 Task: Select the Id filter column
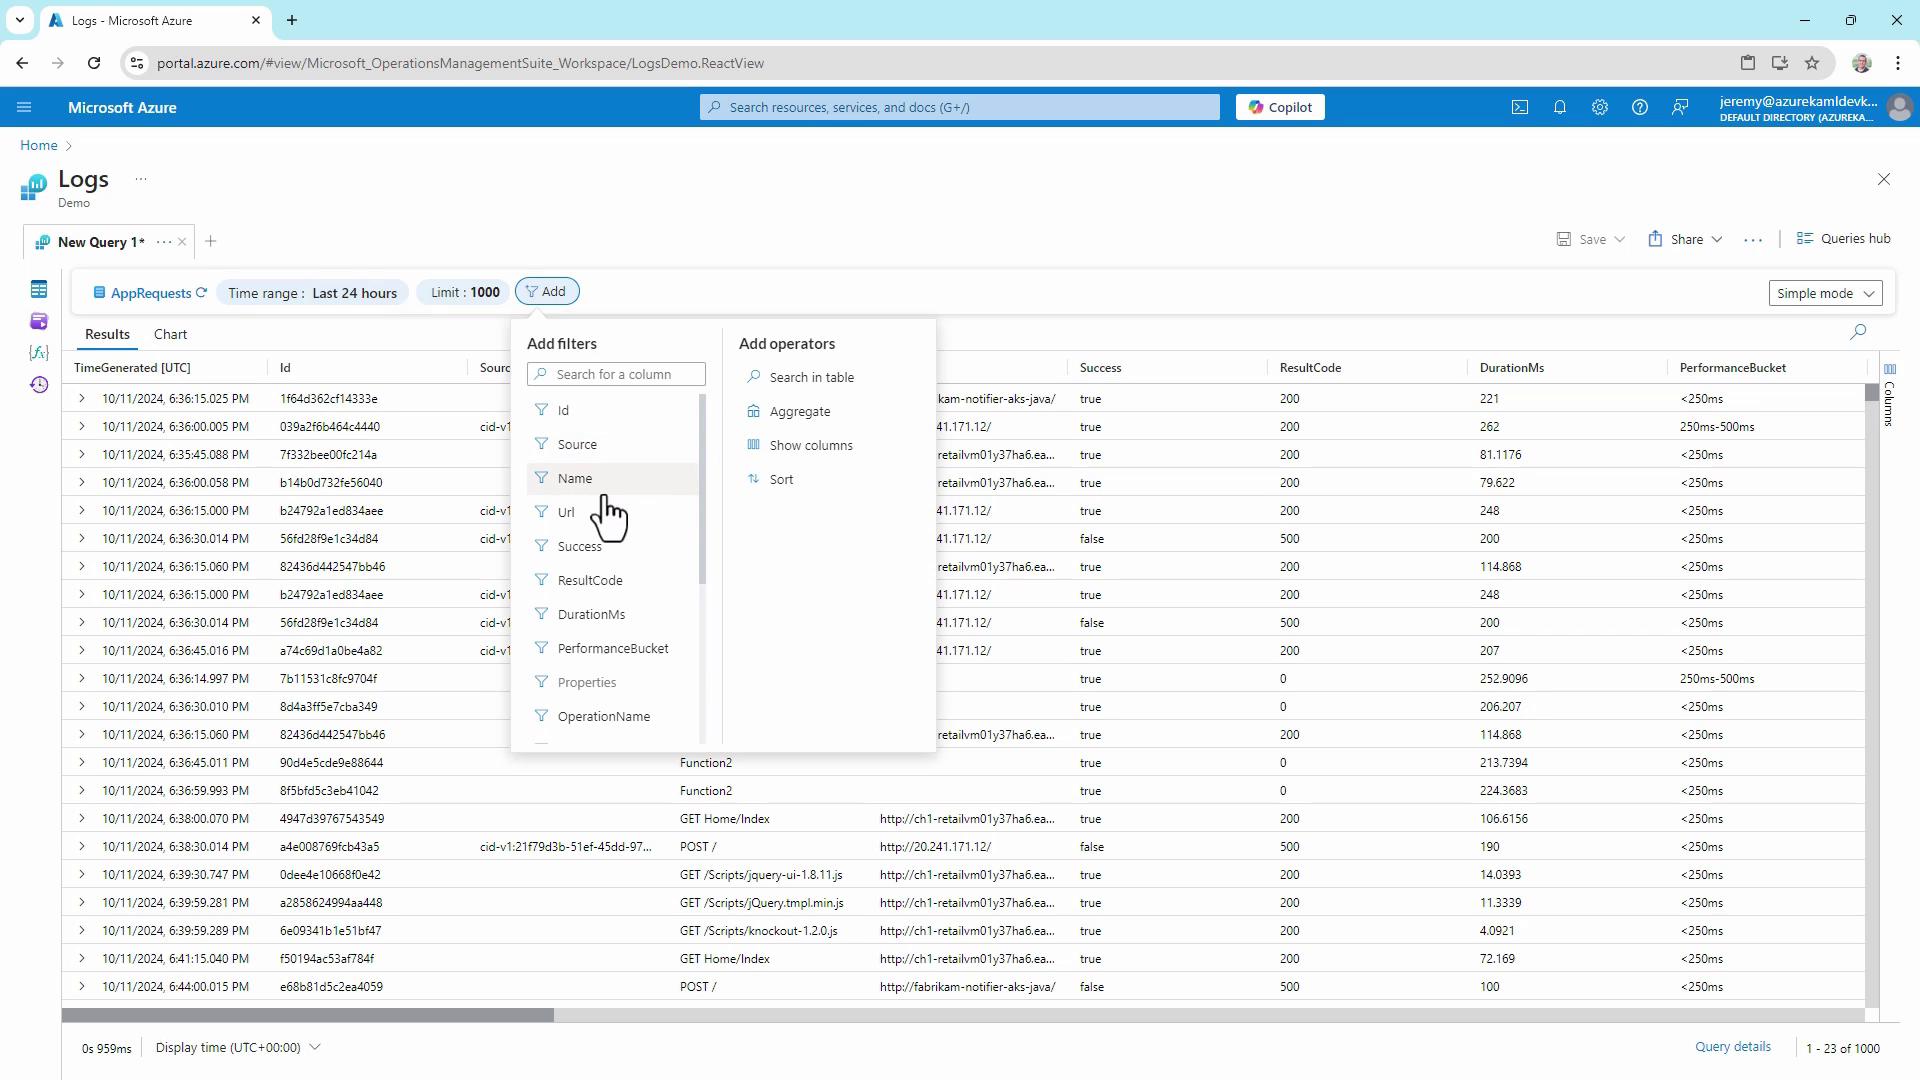[x=612, y=411]
